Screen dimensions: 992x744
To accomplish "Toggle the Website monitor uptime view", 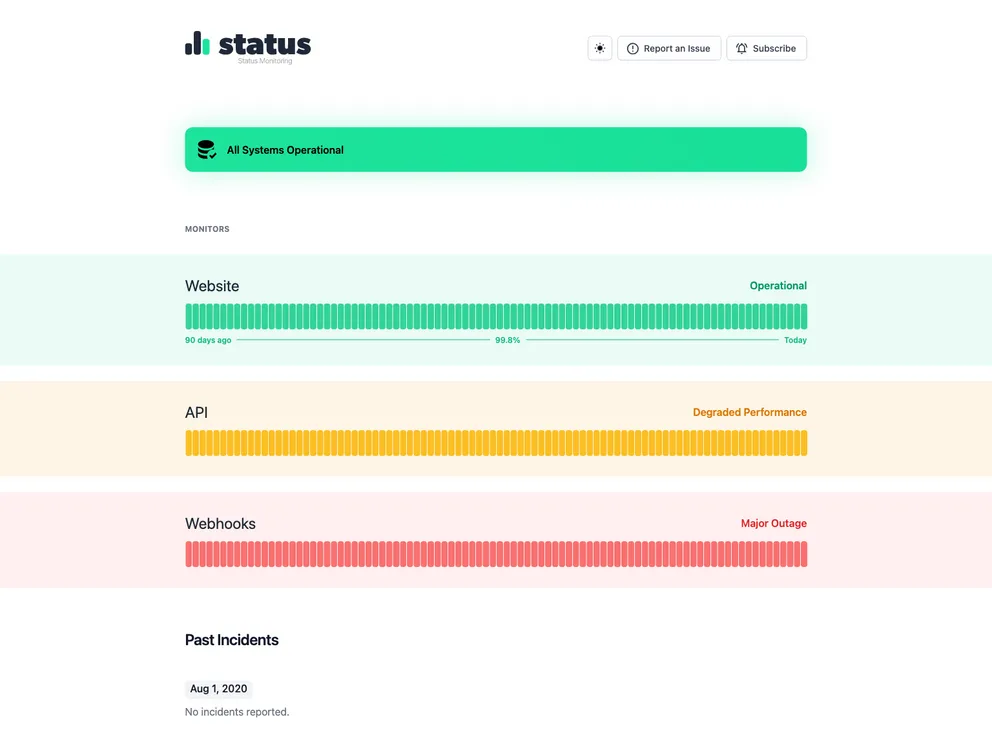I will coord(495,315).
